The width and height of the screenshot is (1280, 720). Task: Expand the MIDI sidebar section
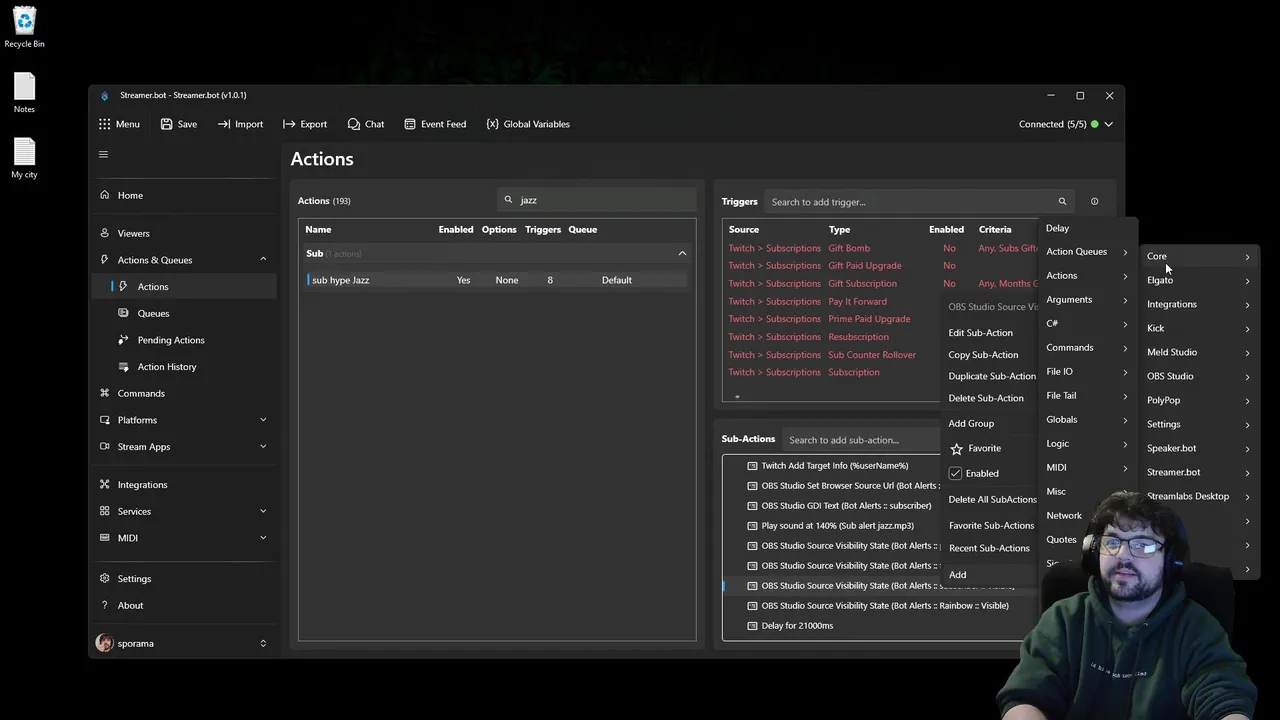(x=263, y=538)
